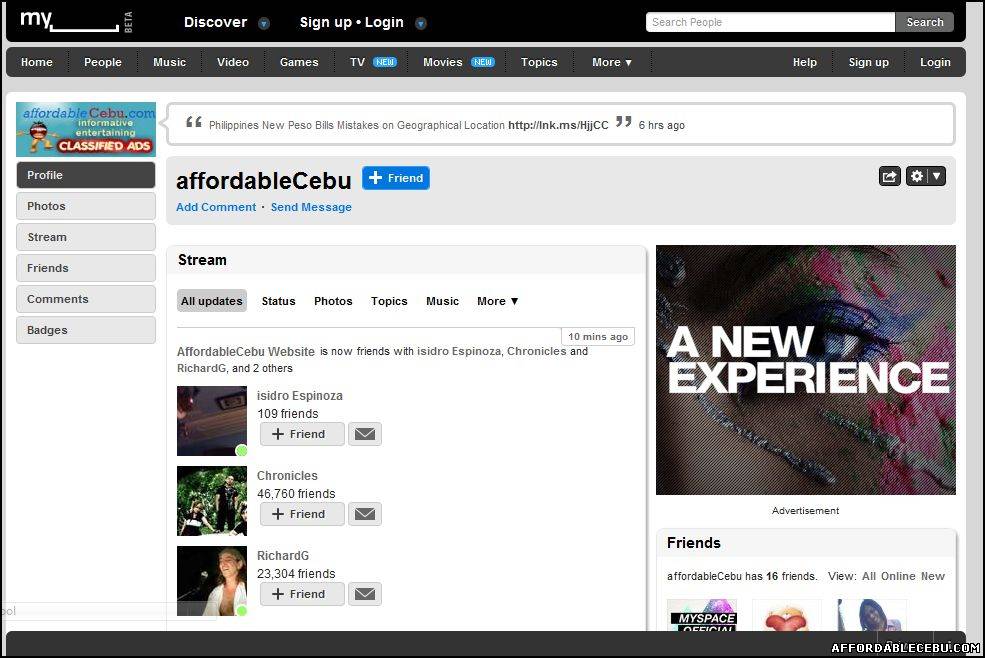Viewport: 985px width, 658px height.
Task: Select the Friends sidebar tab
Action: click(x=86, y=268)
